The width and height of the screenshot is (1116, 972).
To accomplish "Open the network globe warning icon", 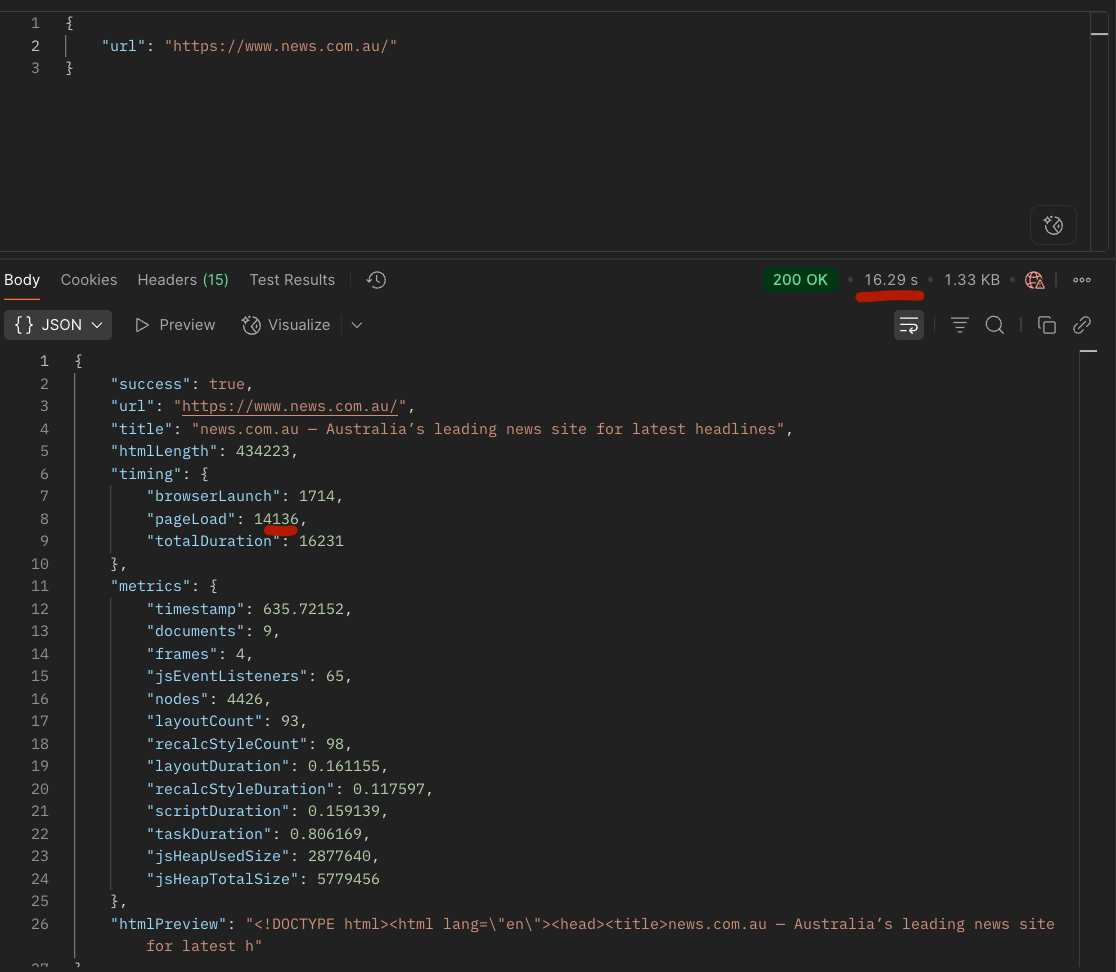I will (x=1034, y=280).
